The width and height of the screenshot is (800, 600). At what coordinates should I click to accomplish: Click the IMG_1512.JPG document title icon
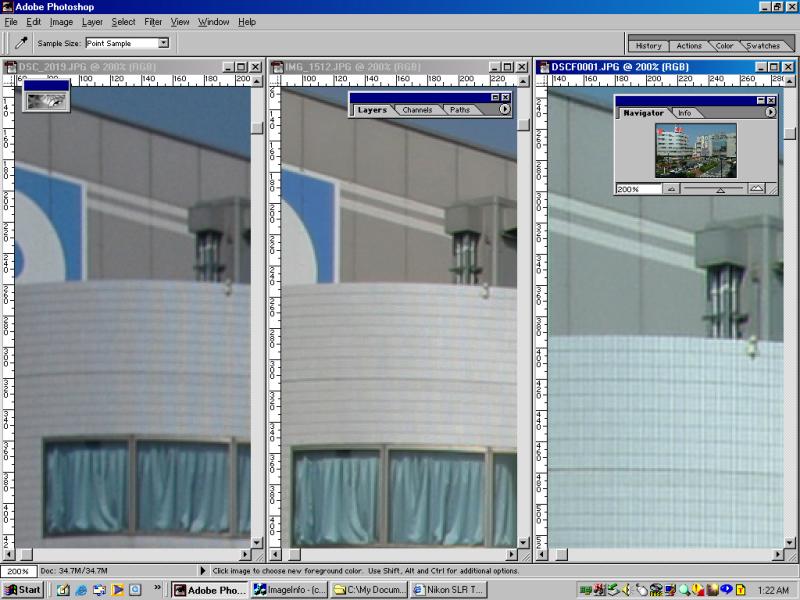click(x=277, y=67)
